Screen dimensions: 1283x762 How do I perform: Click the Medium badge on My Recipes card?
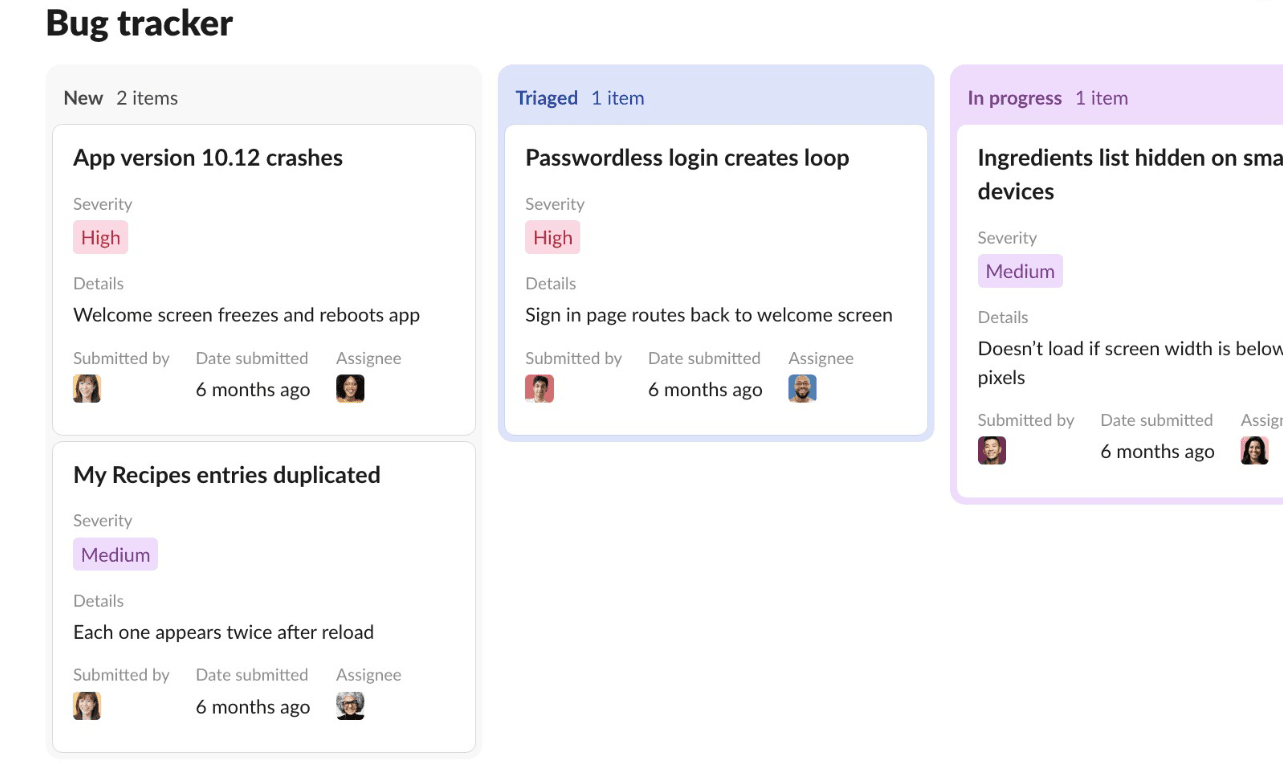click(115, 554)
